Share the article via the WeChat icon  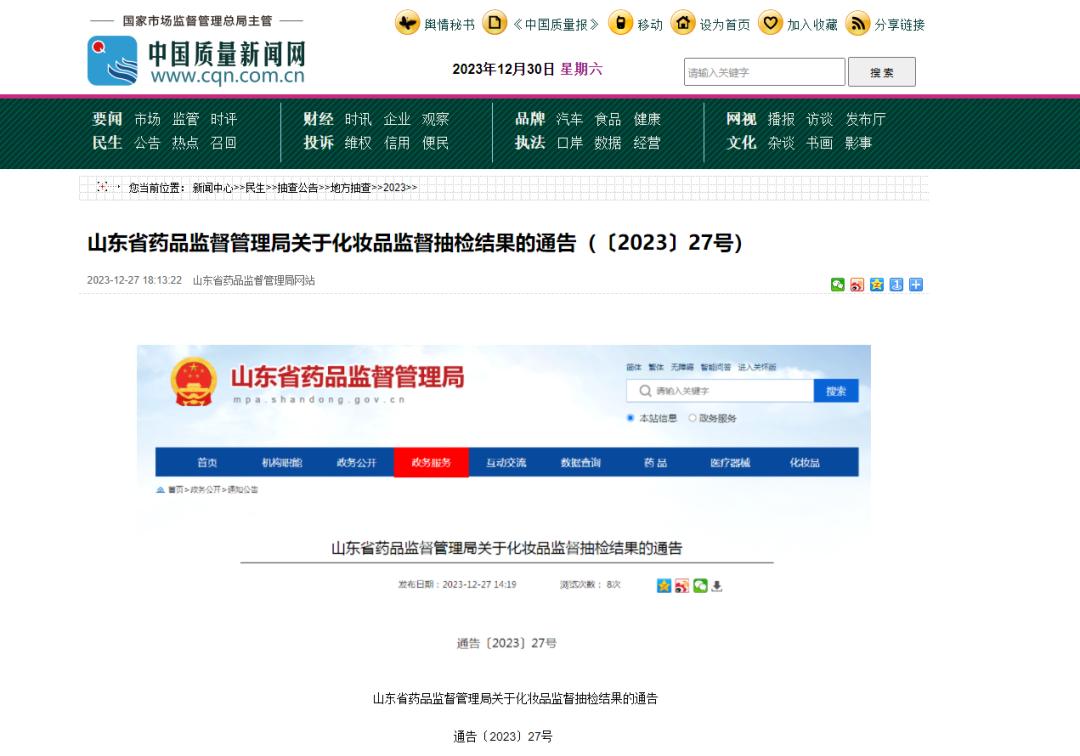838,284
